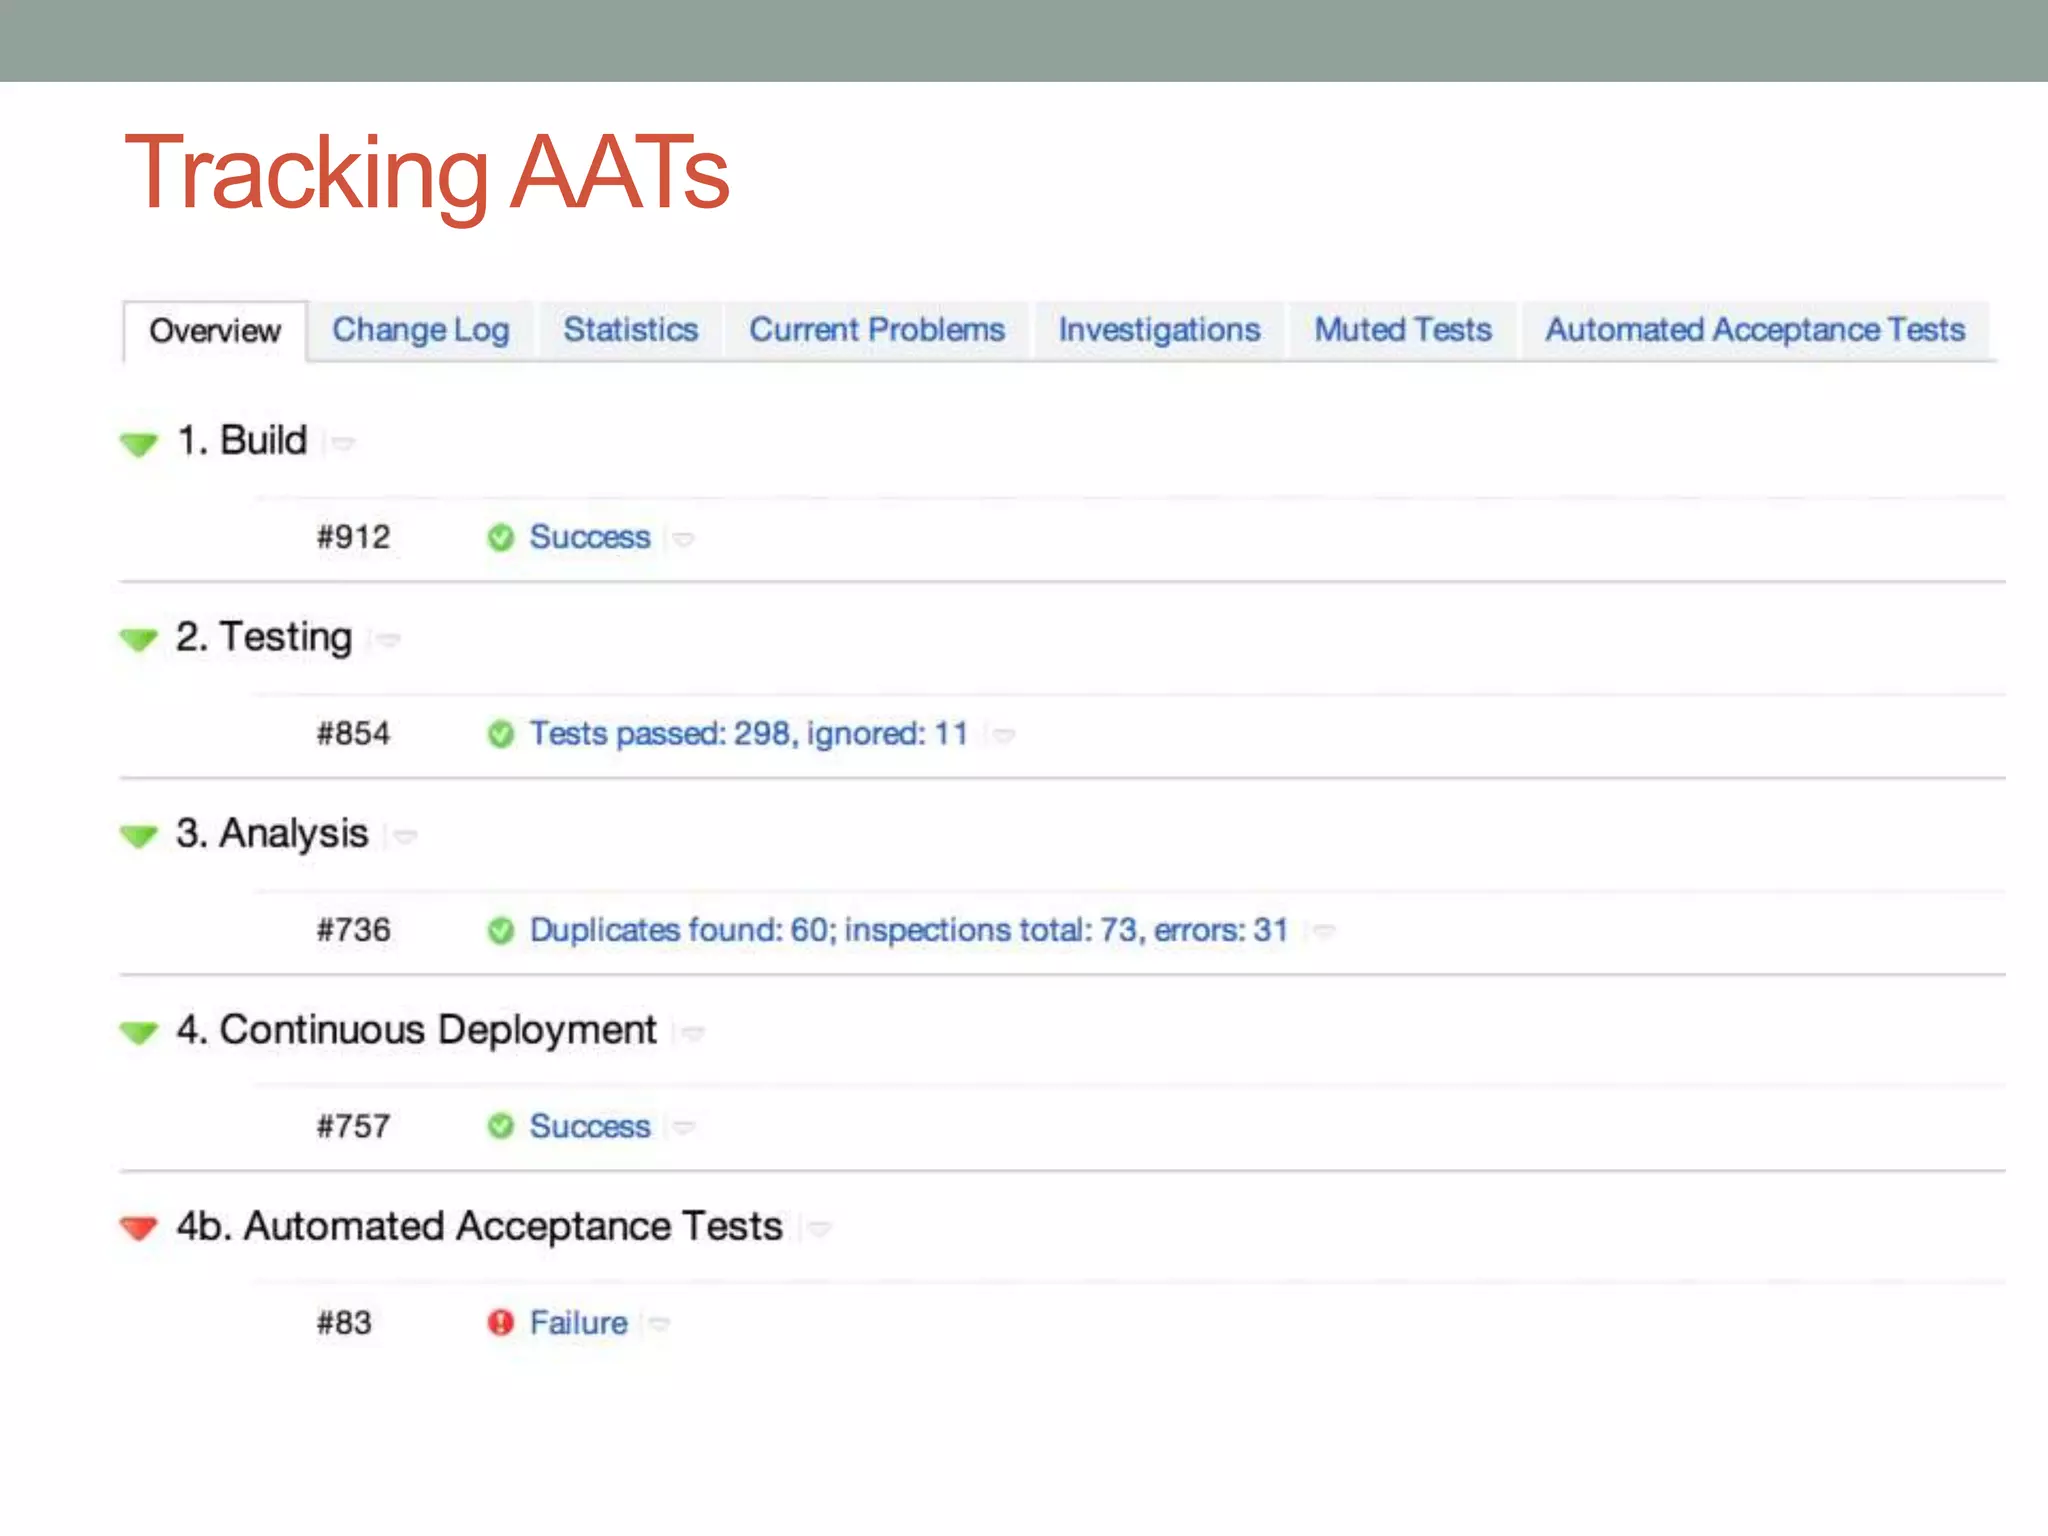Click green status icon beside Duplicates found
Viewport: 2048px width, 1536px height.
(500, 931)
